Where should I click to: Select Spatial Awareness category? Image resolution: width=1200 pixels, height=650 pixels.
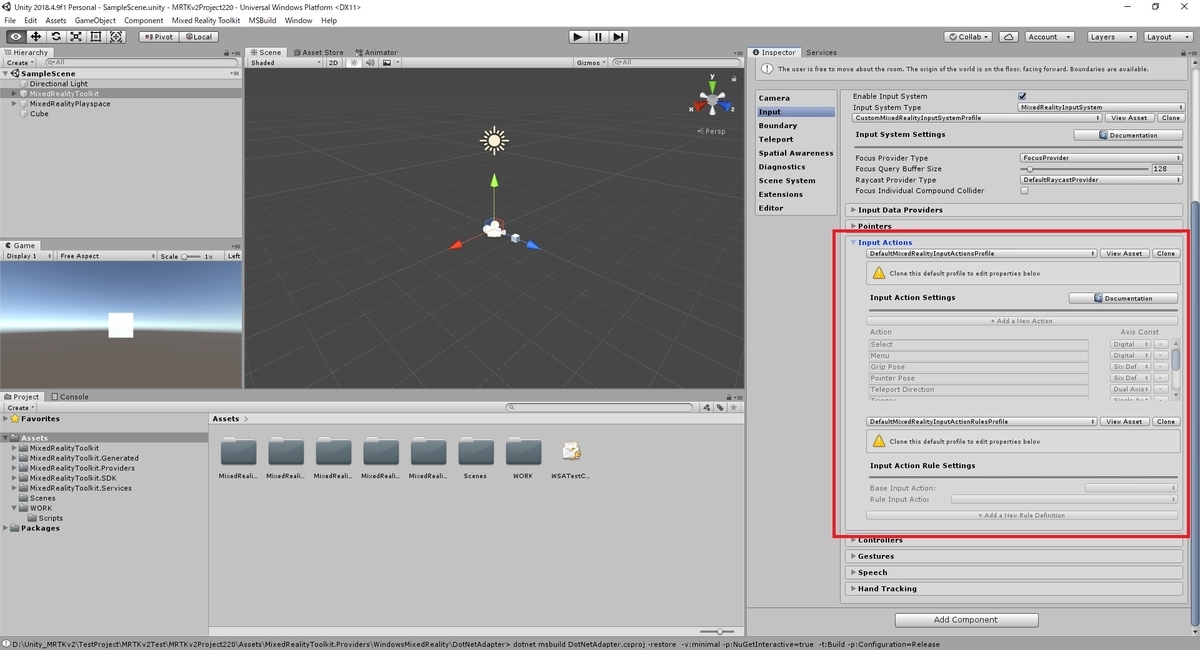pos(796,153)
